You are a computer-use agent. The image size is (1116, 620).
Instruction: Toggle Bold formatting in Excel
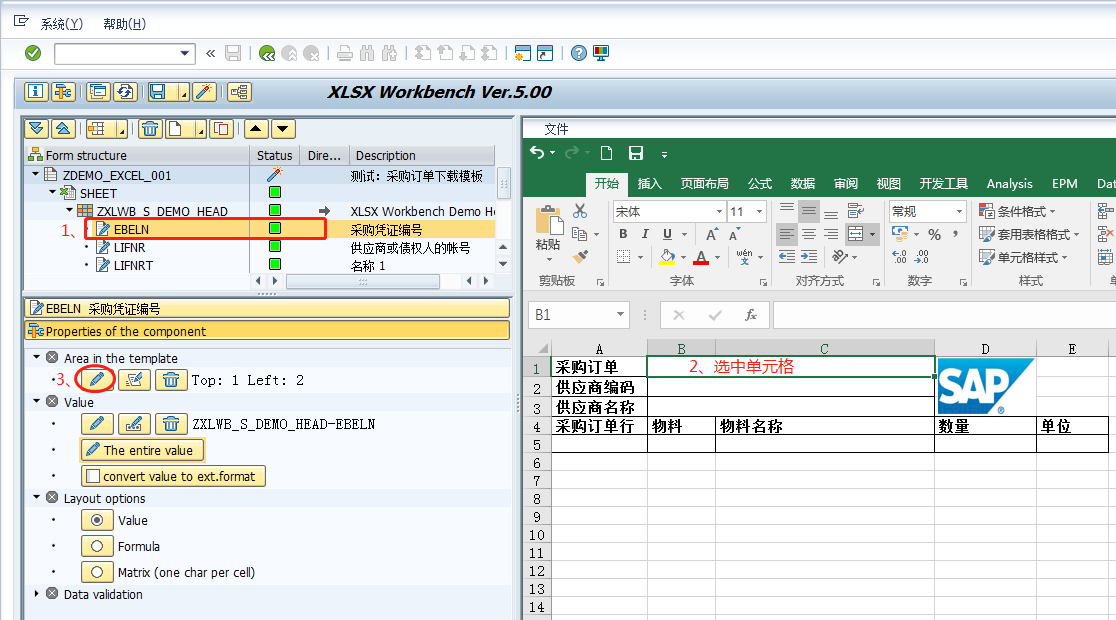[623, 234]
